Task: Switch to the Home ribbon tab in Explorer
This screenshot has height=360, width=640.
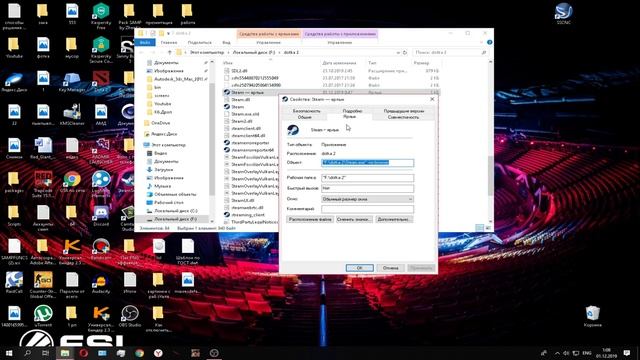Action: (x=169, y=42)
